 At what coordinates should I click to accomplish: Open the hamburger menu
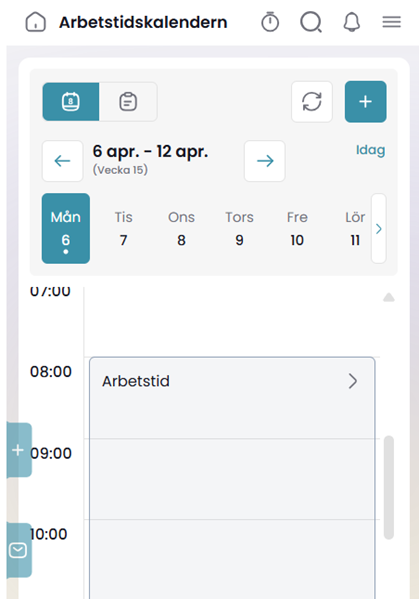[x=391, y=22]
